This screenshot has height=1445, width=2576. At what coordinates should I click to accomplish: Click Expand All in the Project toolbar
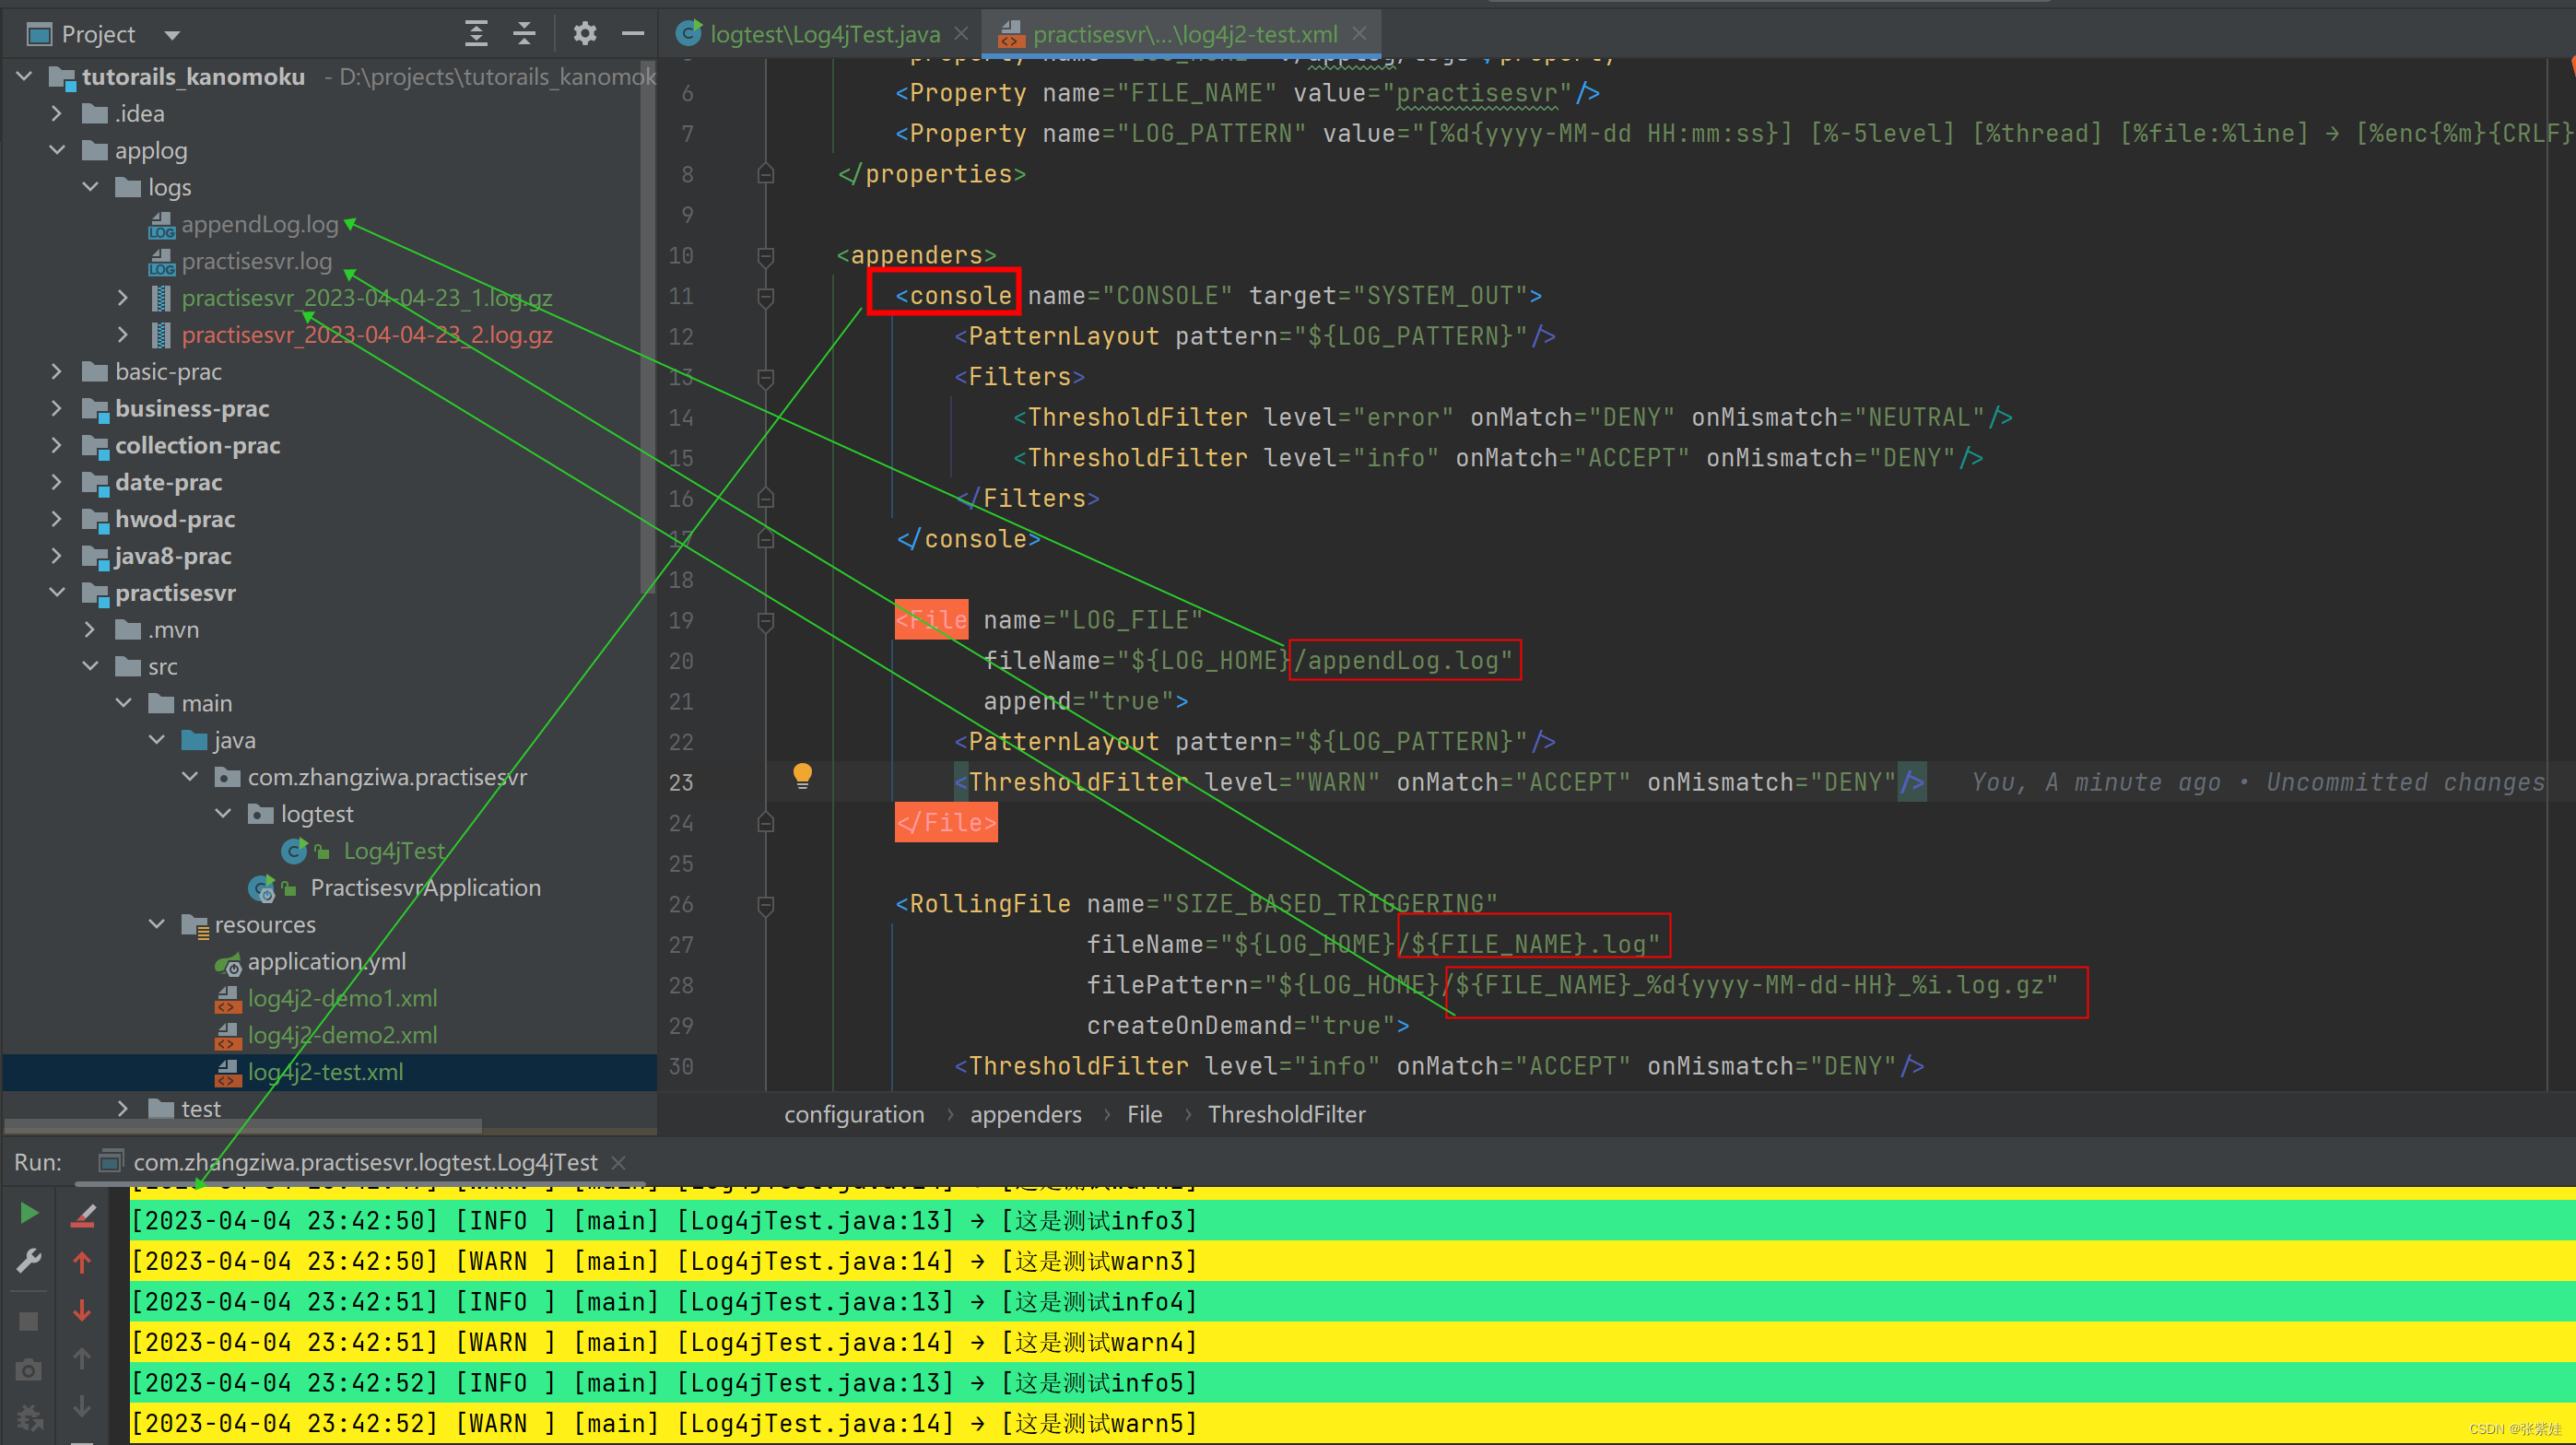point(476,33)
